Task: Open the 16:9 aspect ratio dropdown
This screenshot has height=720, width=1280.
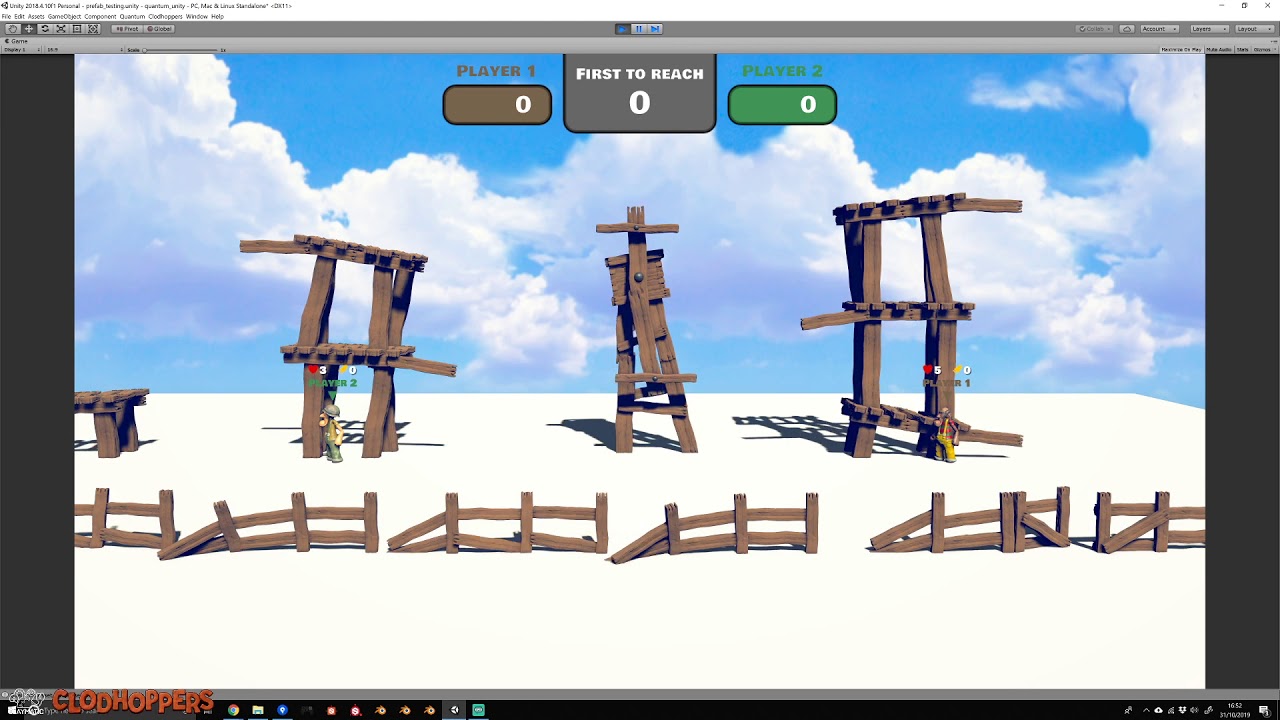Action: [x=84, y=50]
